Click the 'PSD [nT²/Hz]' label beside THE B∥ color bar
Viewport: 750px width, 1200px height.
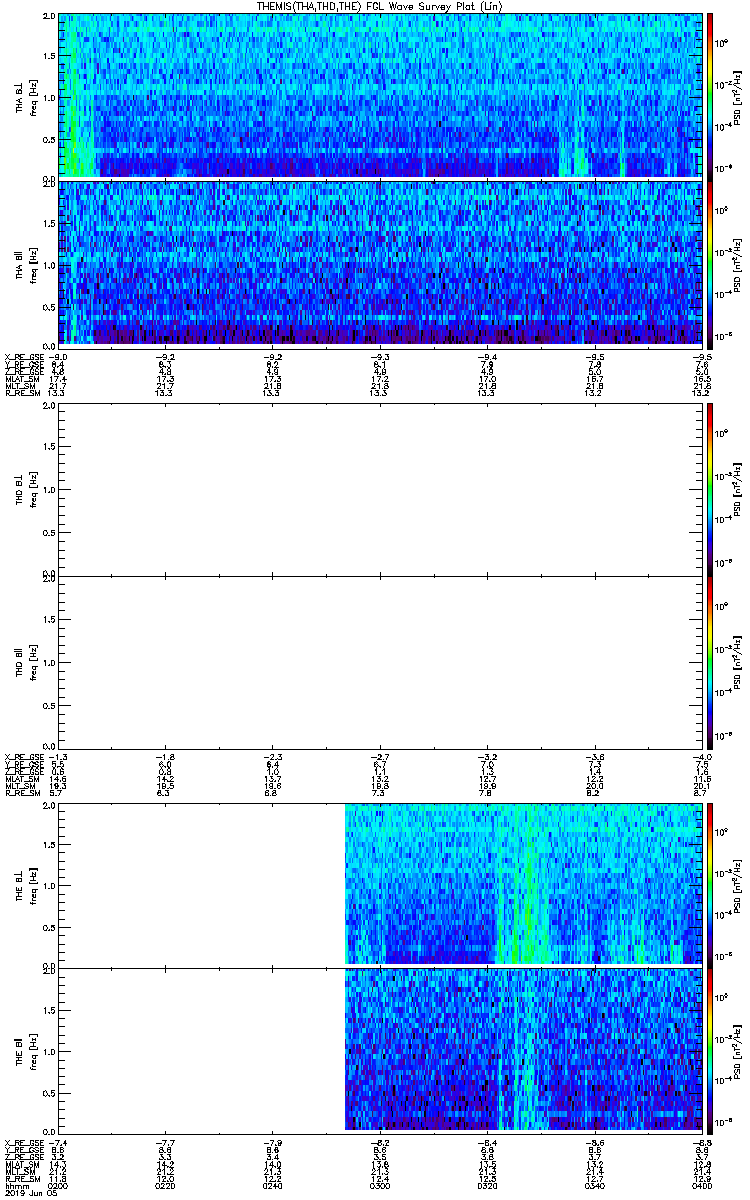[737, 1051]
